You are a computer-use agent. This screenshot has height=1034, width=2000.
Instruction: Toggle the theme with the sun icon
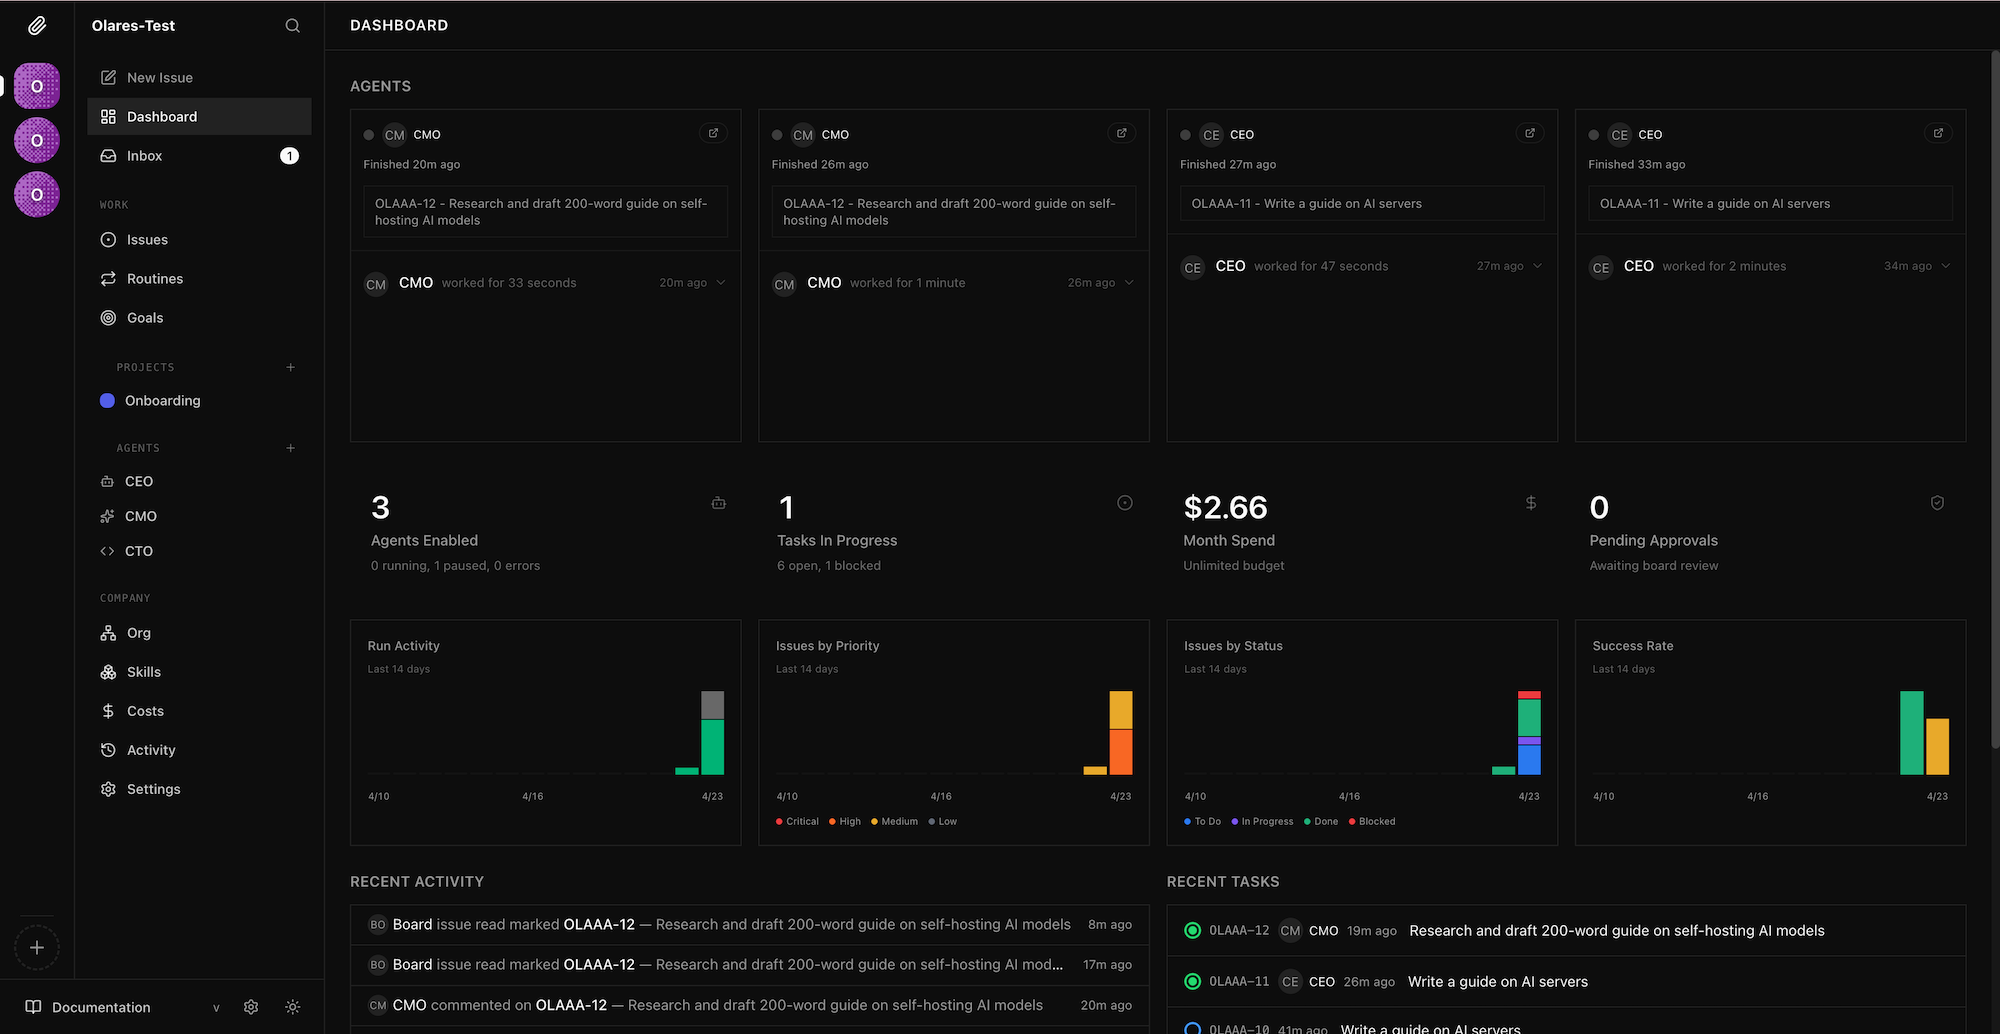point(292,1007)
